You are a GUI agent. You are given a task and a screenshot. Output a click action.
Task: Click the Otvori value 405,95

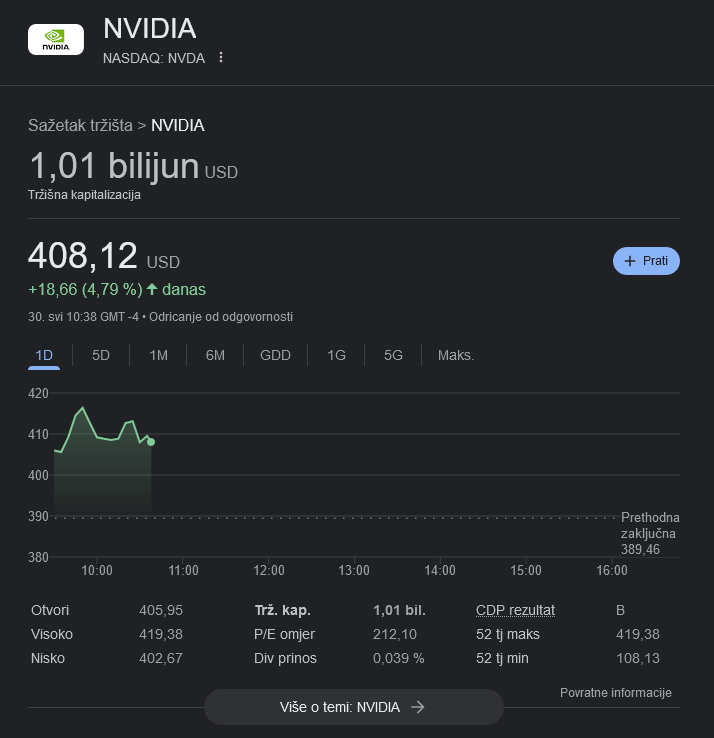pos(161,610)
